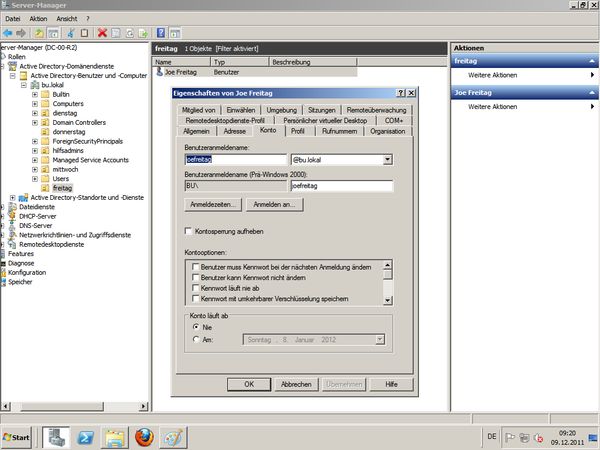
Task: Select the 'Am:' expiration radio button
Action: pos(195,339)
